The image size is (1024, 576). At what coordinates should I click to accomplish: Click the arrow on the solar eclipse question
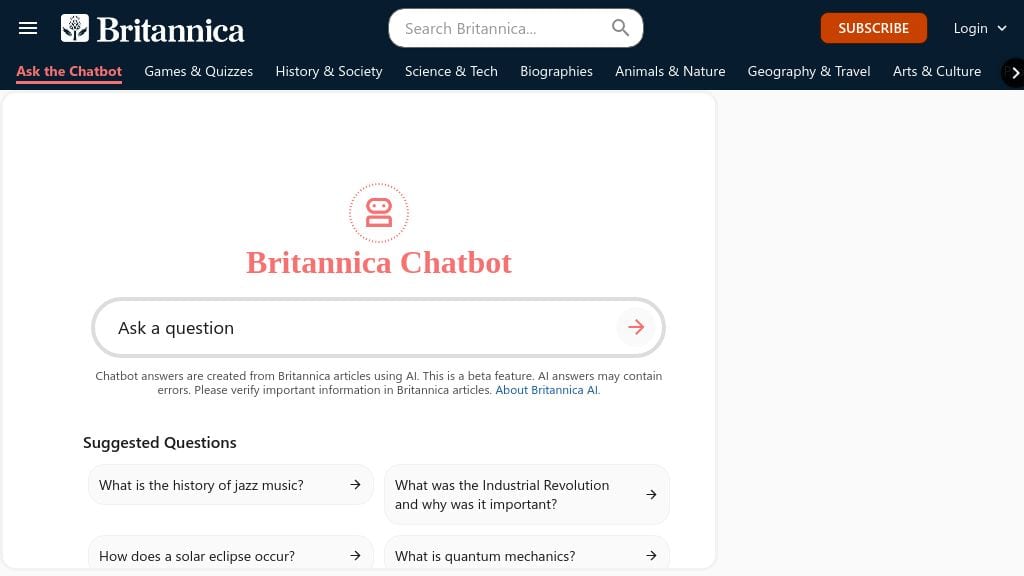(355, 556)
